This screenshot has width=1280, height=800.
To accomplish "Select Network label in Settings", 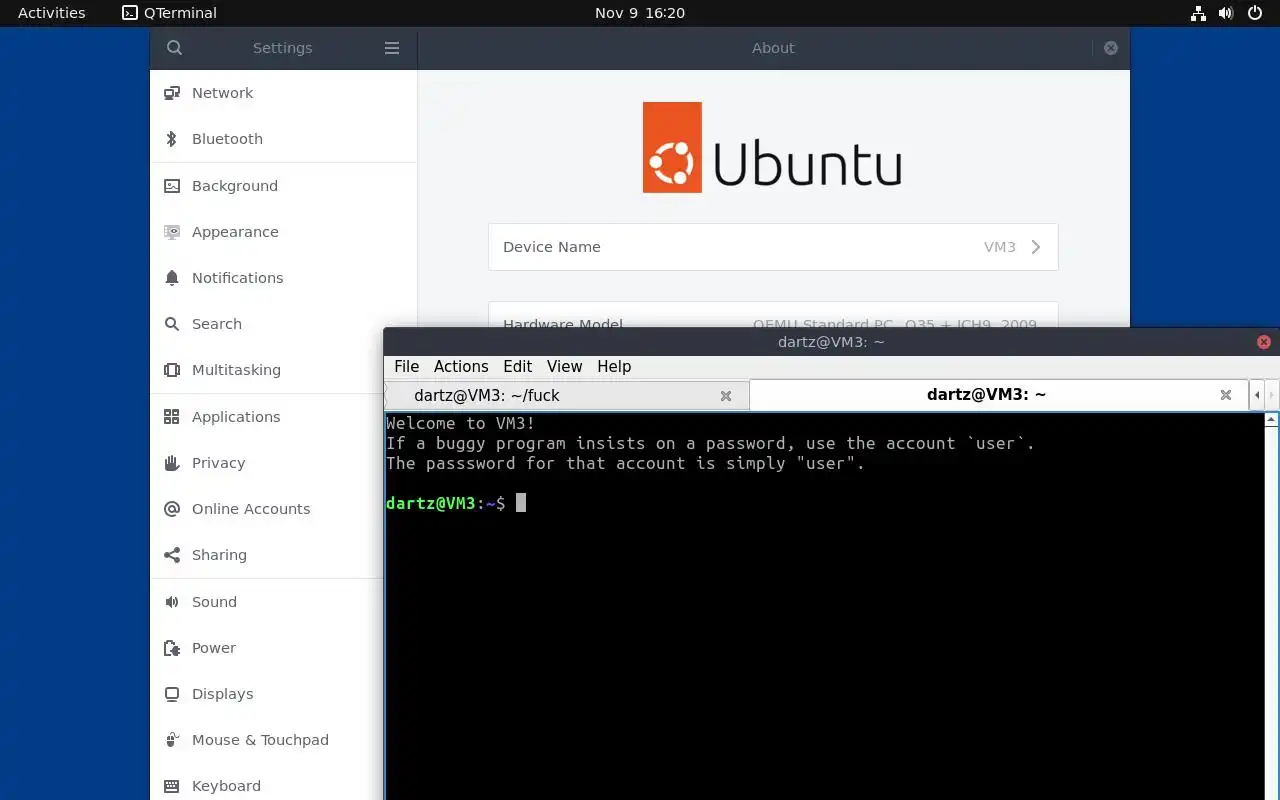I will [222, 93].
